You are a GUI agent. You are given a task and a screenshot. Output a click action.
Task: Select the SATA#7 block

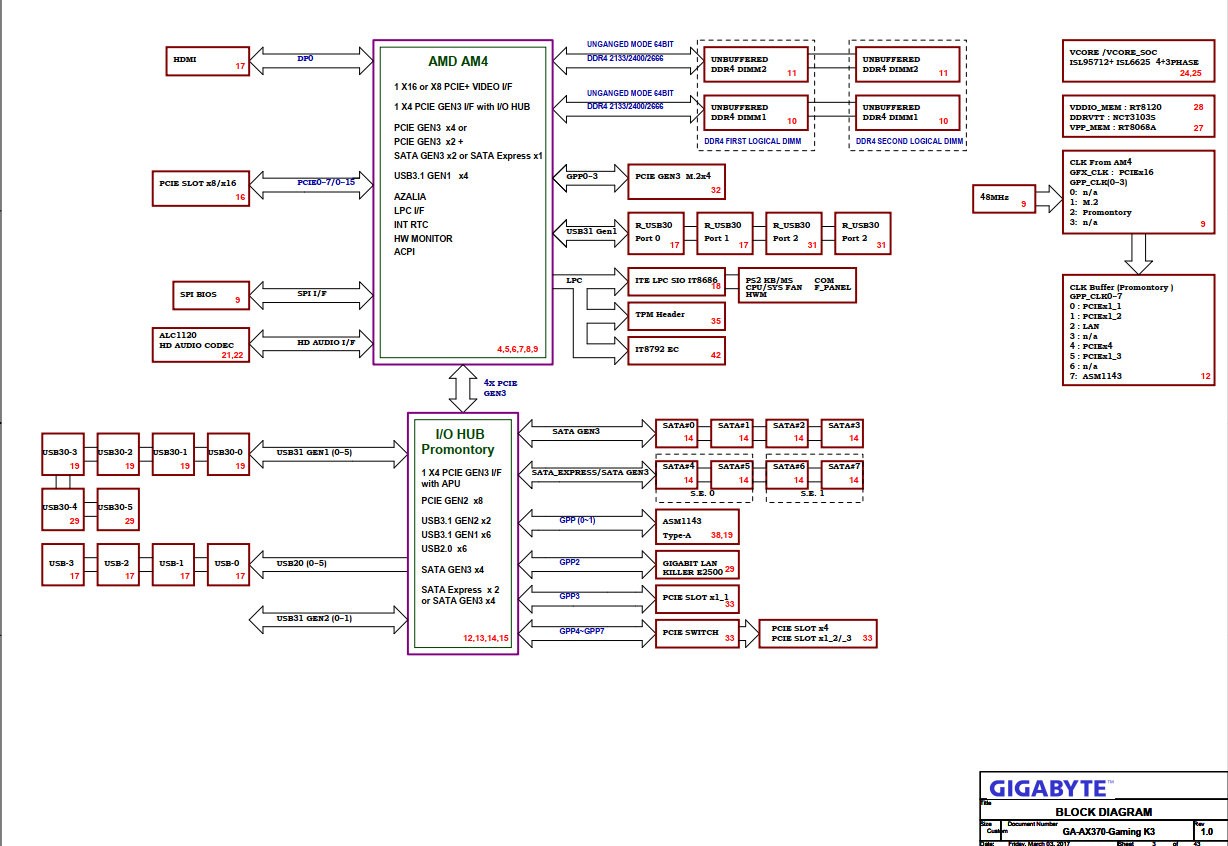pyautogui.click(x=842, y=474)
